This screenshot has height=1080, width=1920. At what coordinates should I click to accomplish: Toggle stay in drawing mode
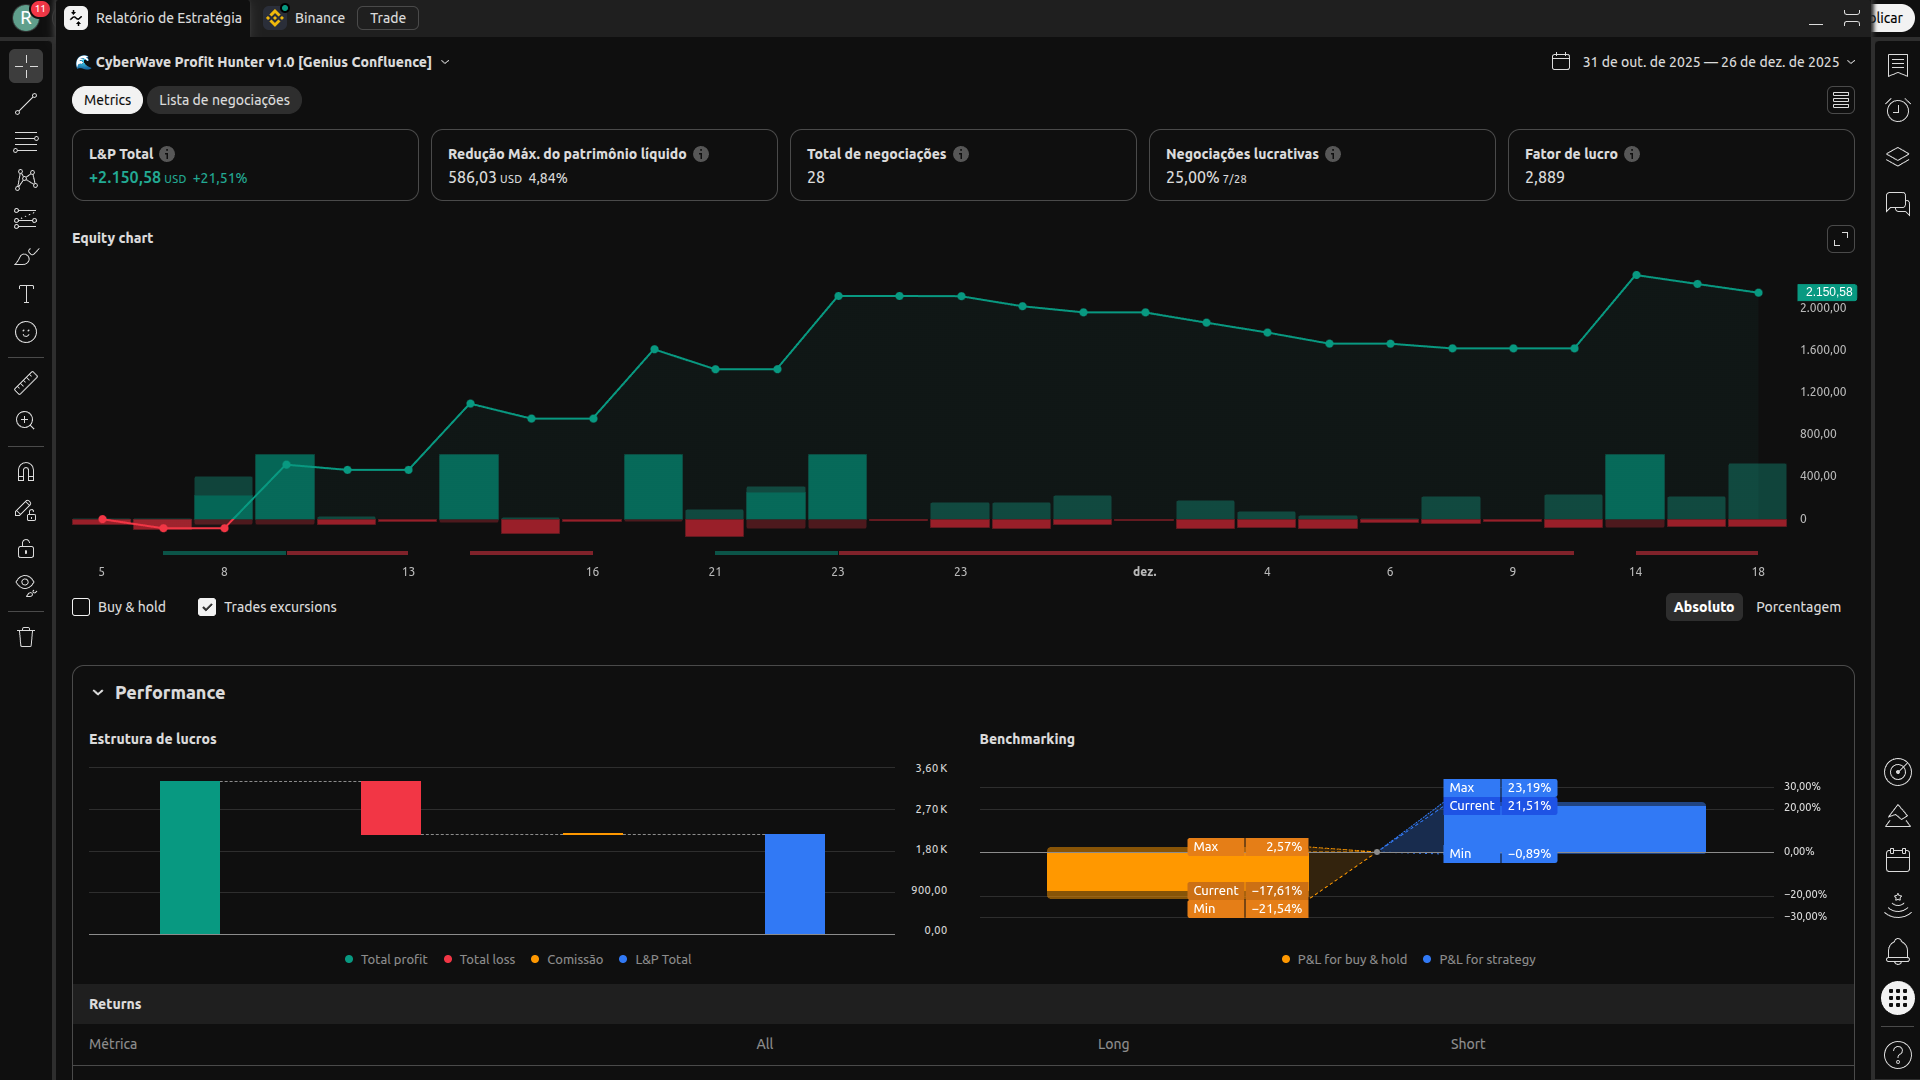pos(26,510)
